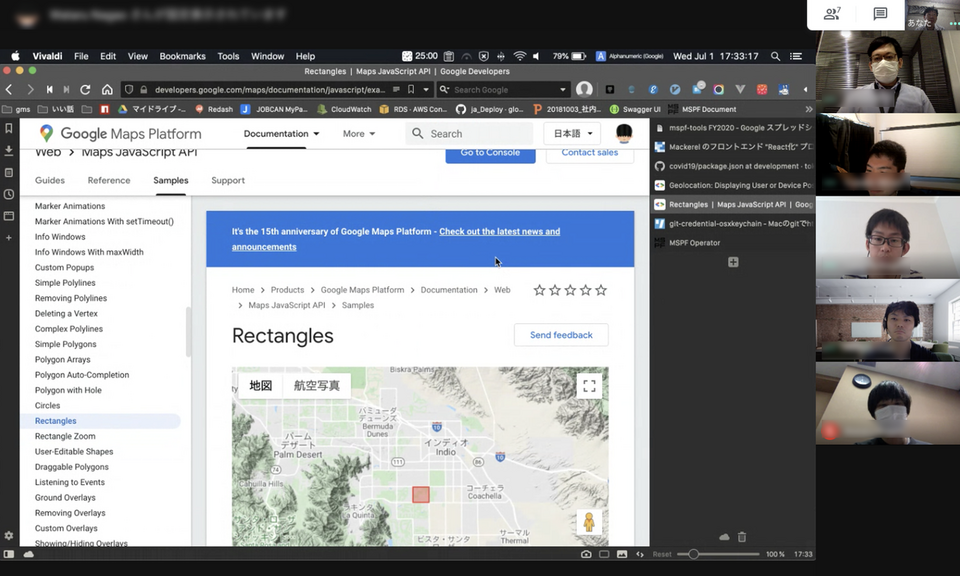Click the forward navigation arrow
Image resolution: width=960 pixels, height=576 pixels.
[30, 89]
